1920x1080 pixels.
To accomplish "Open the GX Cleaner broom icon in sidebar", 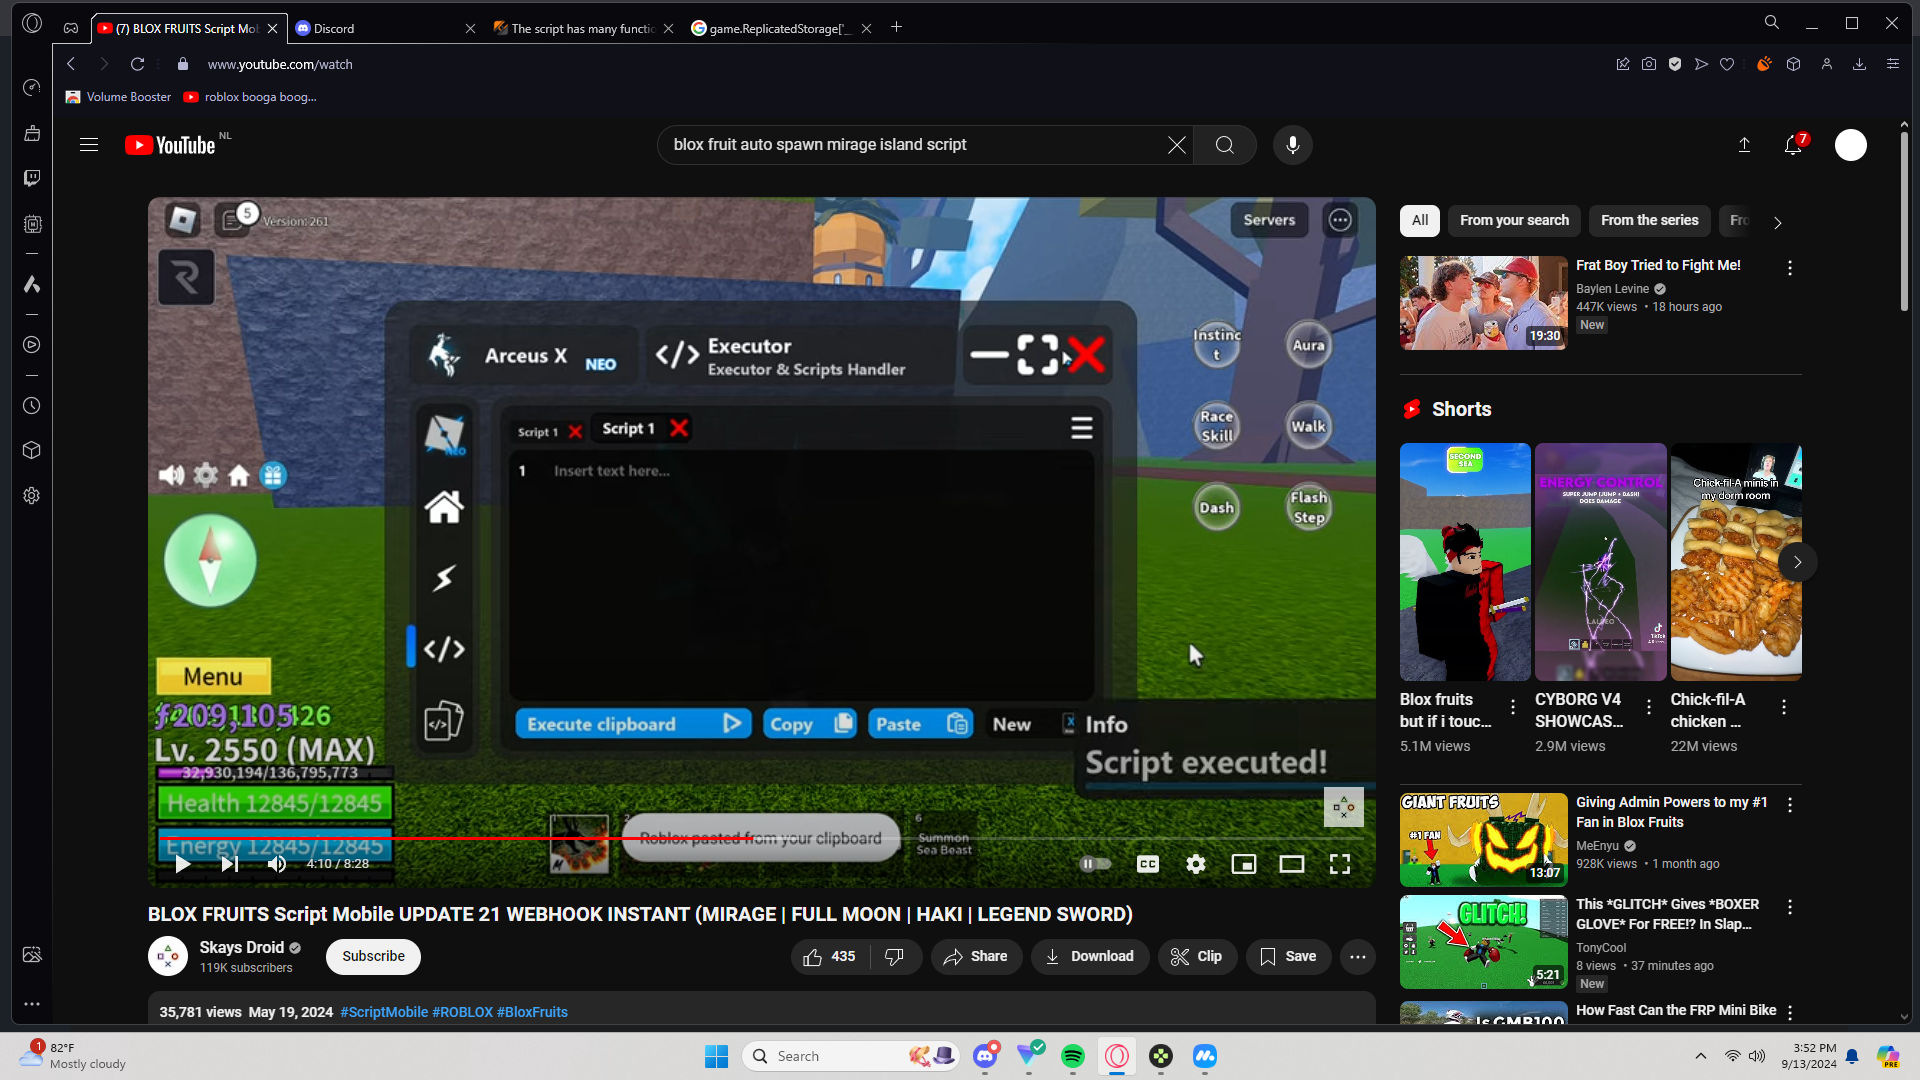I will coord(32,133).
